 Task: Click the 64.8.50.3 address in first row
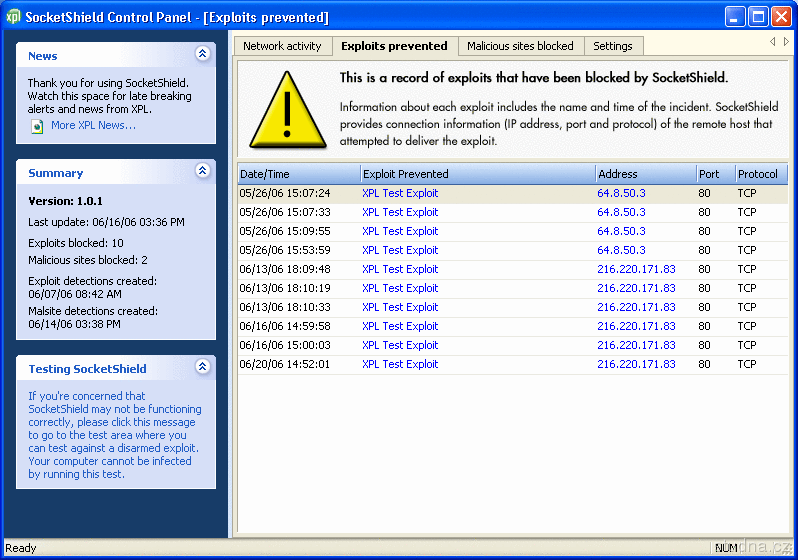point(621,193)
